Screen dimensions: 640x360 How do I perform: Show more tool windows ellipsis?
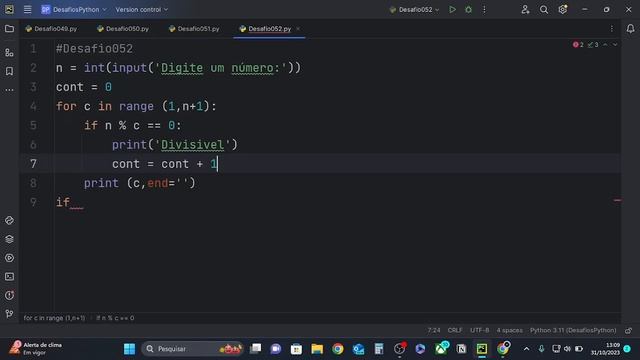(9, 90)
